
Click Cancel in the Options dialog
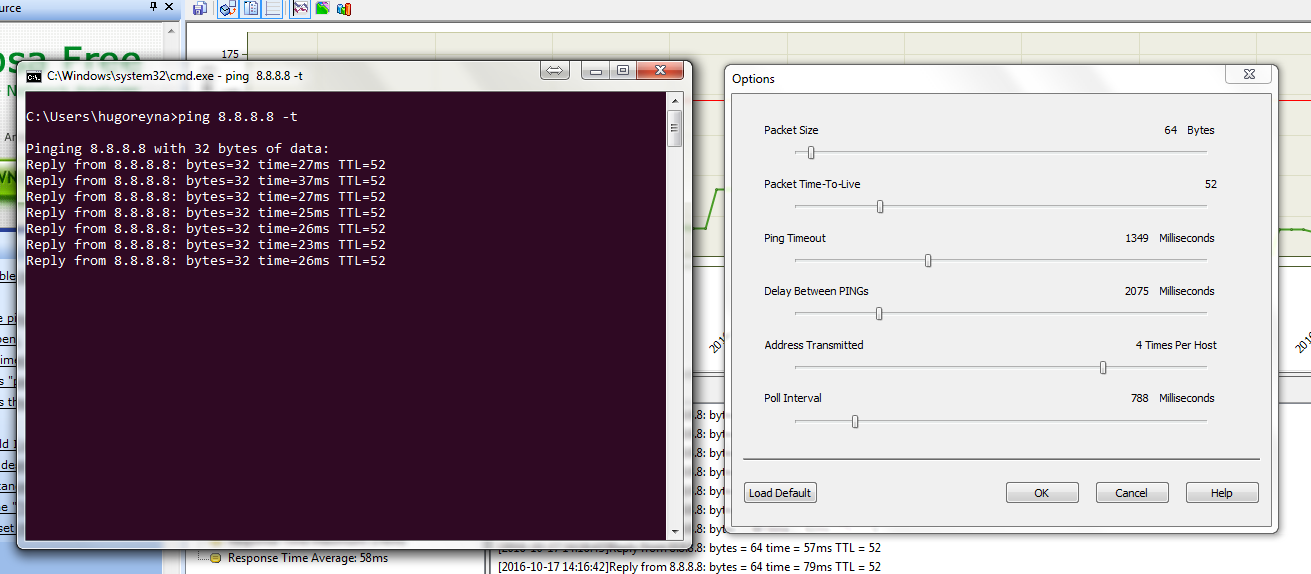(x=1132, y=493)
